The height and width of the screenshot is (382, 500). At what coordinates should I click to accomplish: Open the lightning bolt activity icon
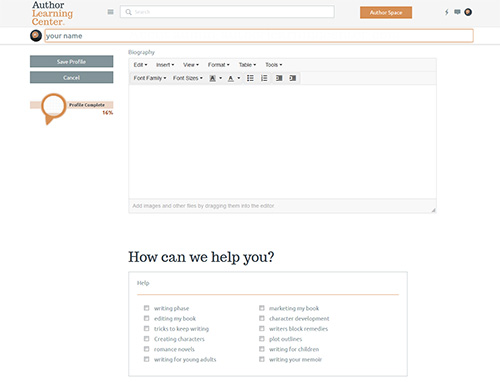coord(447,12)
